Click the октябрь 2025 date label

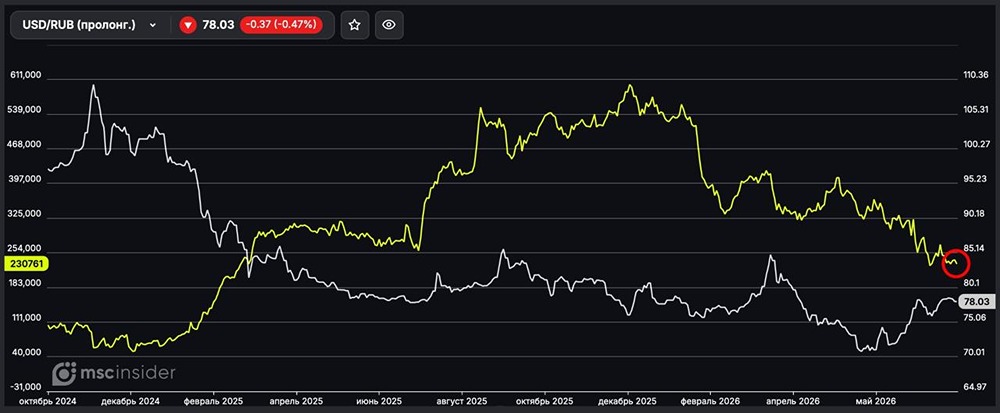(x=545, y=402)
